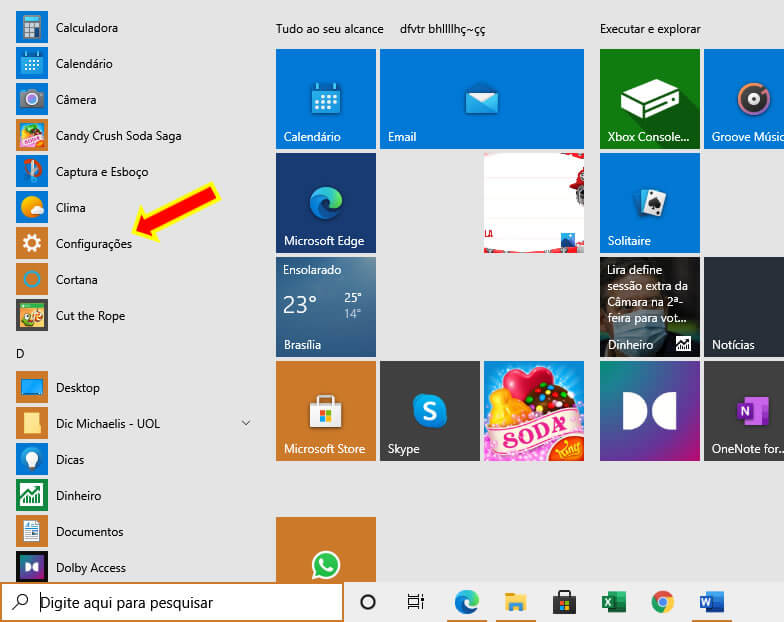This screenshot has width=784, height=622.
Task: Open Word from the taskbar
Action: (x=712, y=602)
